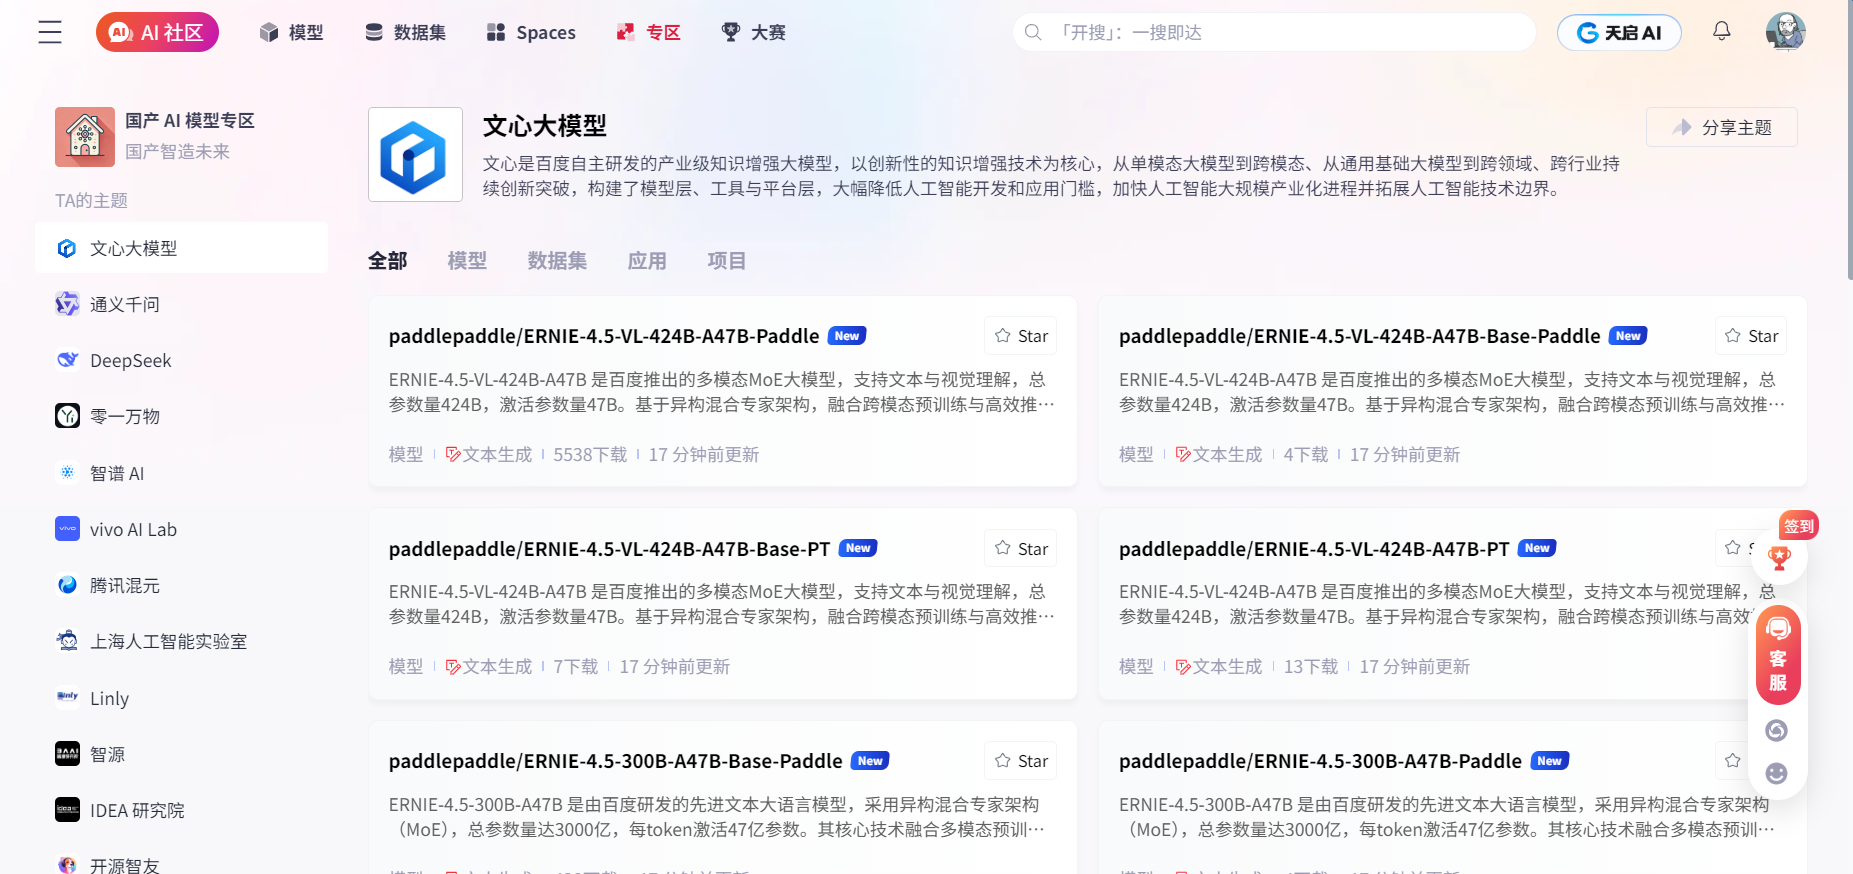Open the 专区 navigation item
The width and height of the screenshot is (1853, 874).
(x=648, y=33)
